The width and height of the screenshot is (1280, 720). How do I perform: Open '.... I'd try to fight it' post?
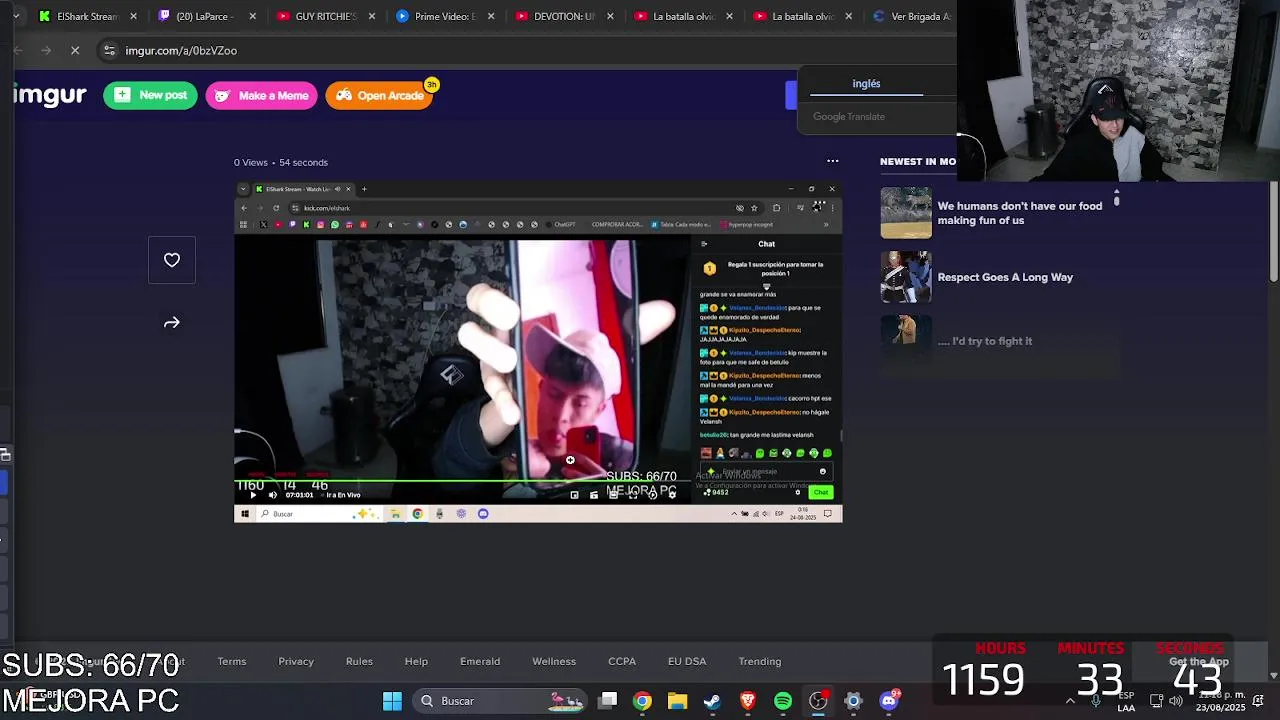coord(985,341)
